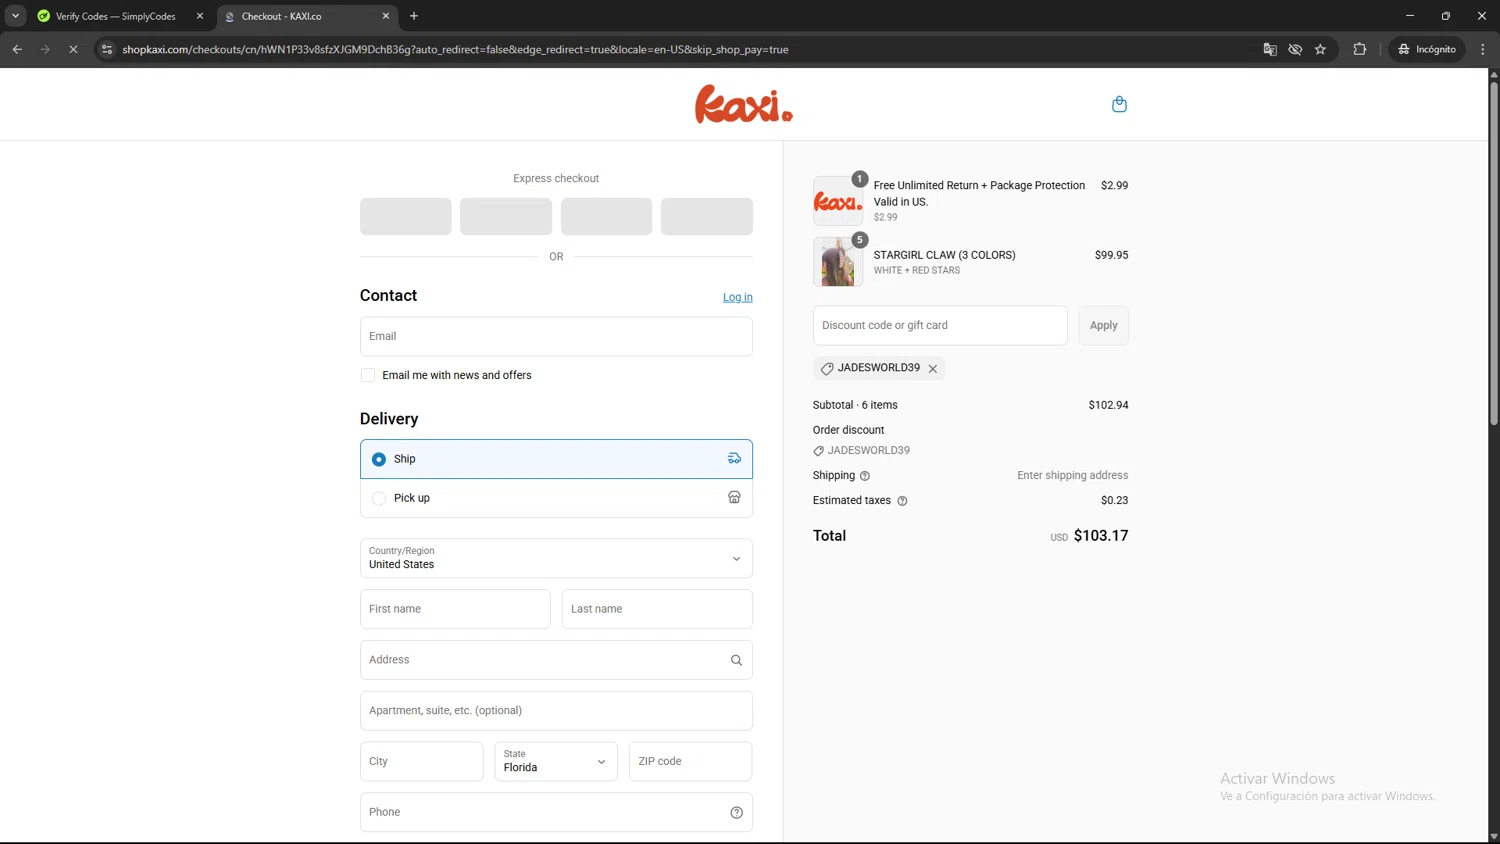This screenshot has height=844, width=1500.
Task: Open the browser extensions puzzle icon
Action: pyautogui.click(x=1359, y=49)
